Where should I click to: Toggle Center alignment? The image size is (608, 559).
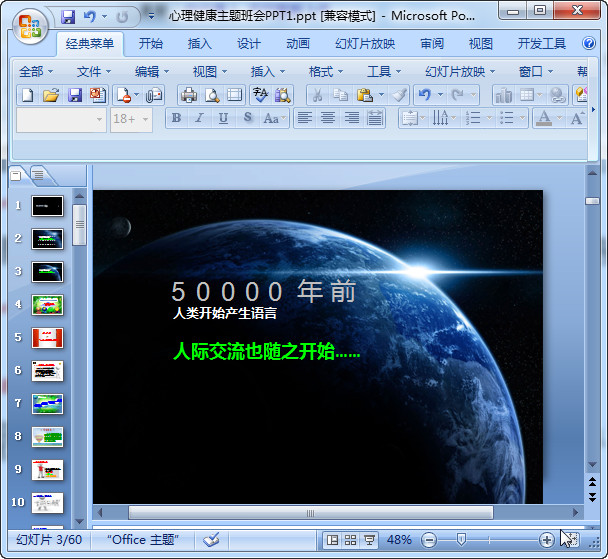click(x=328, y=118)
